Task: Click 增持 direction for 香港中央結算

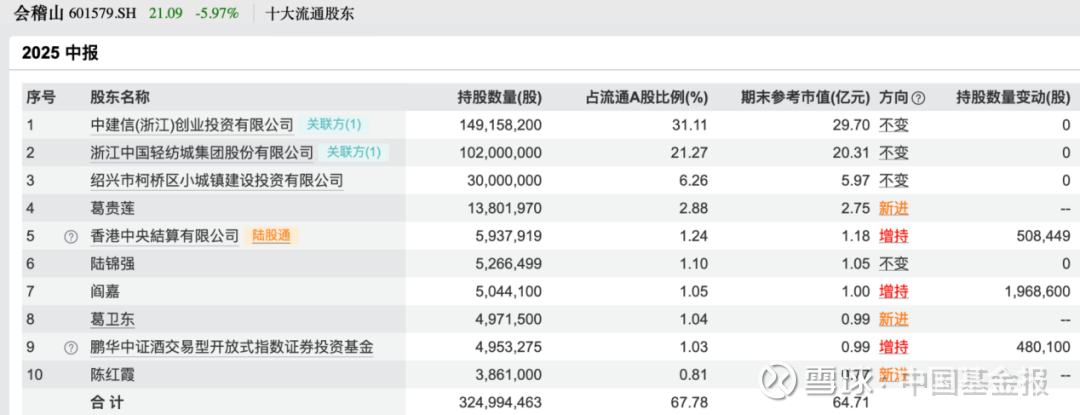Action: click(x=893, y=236)
